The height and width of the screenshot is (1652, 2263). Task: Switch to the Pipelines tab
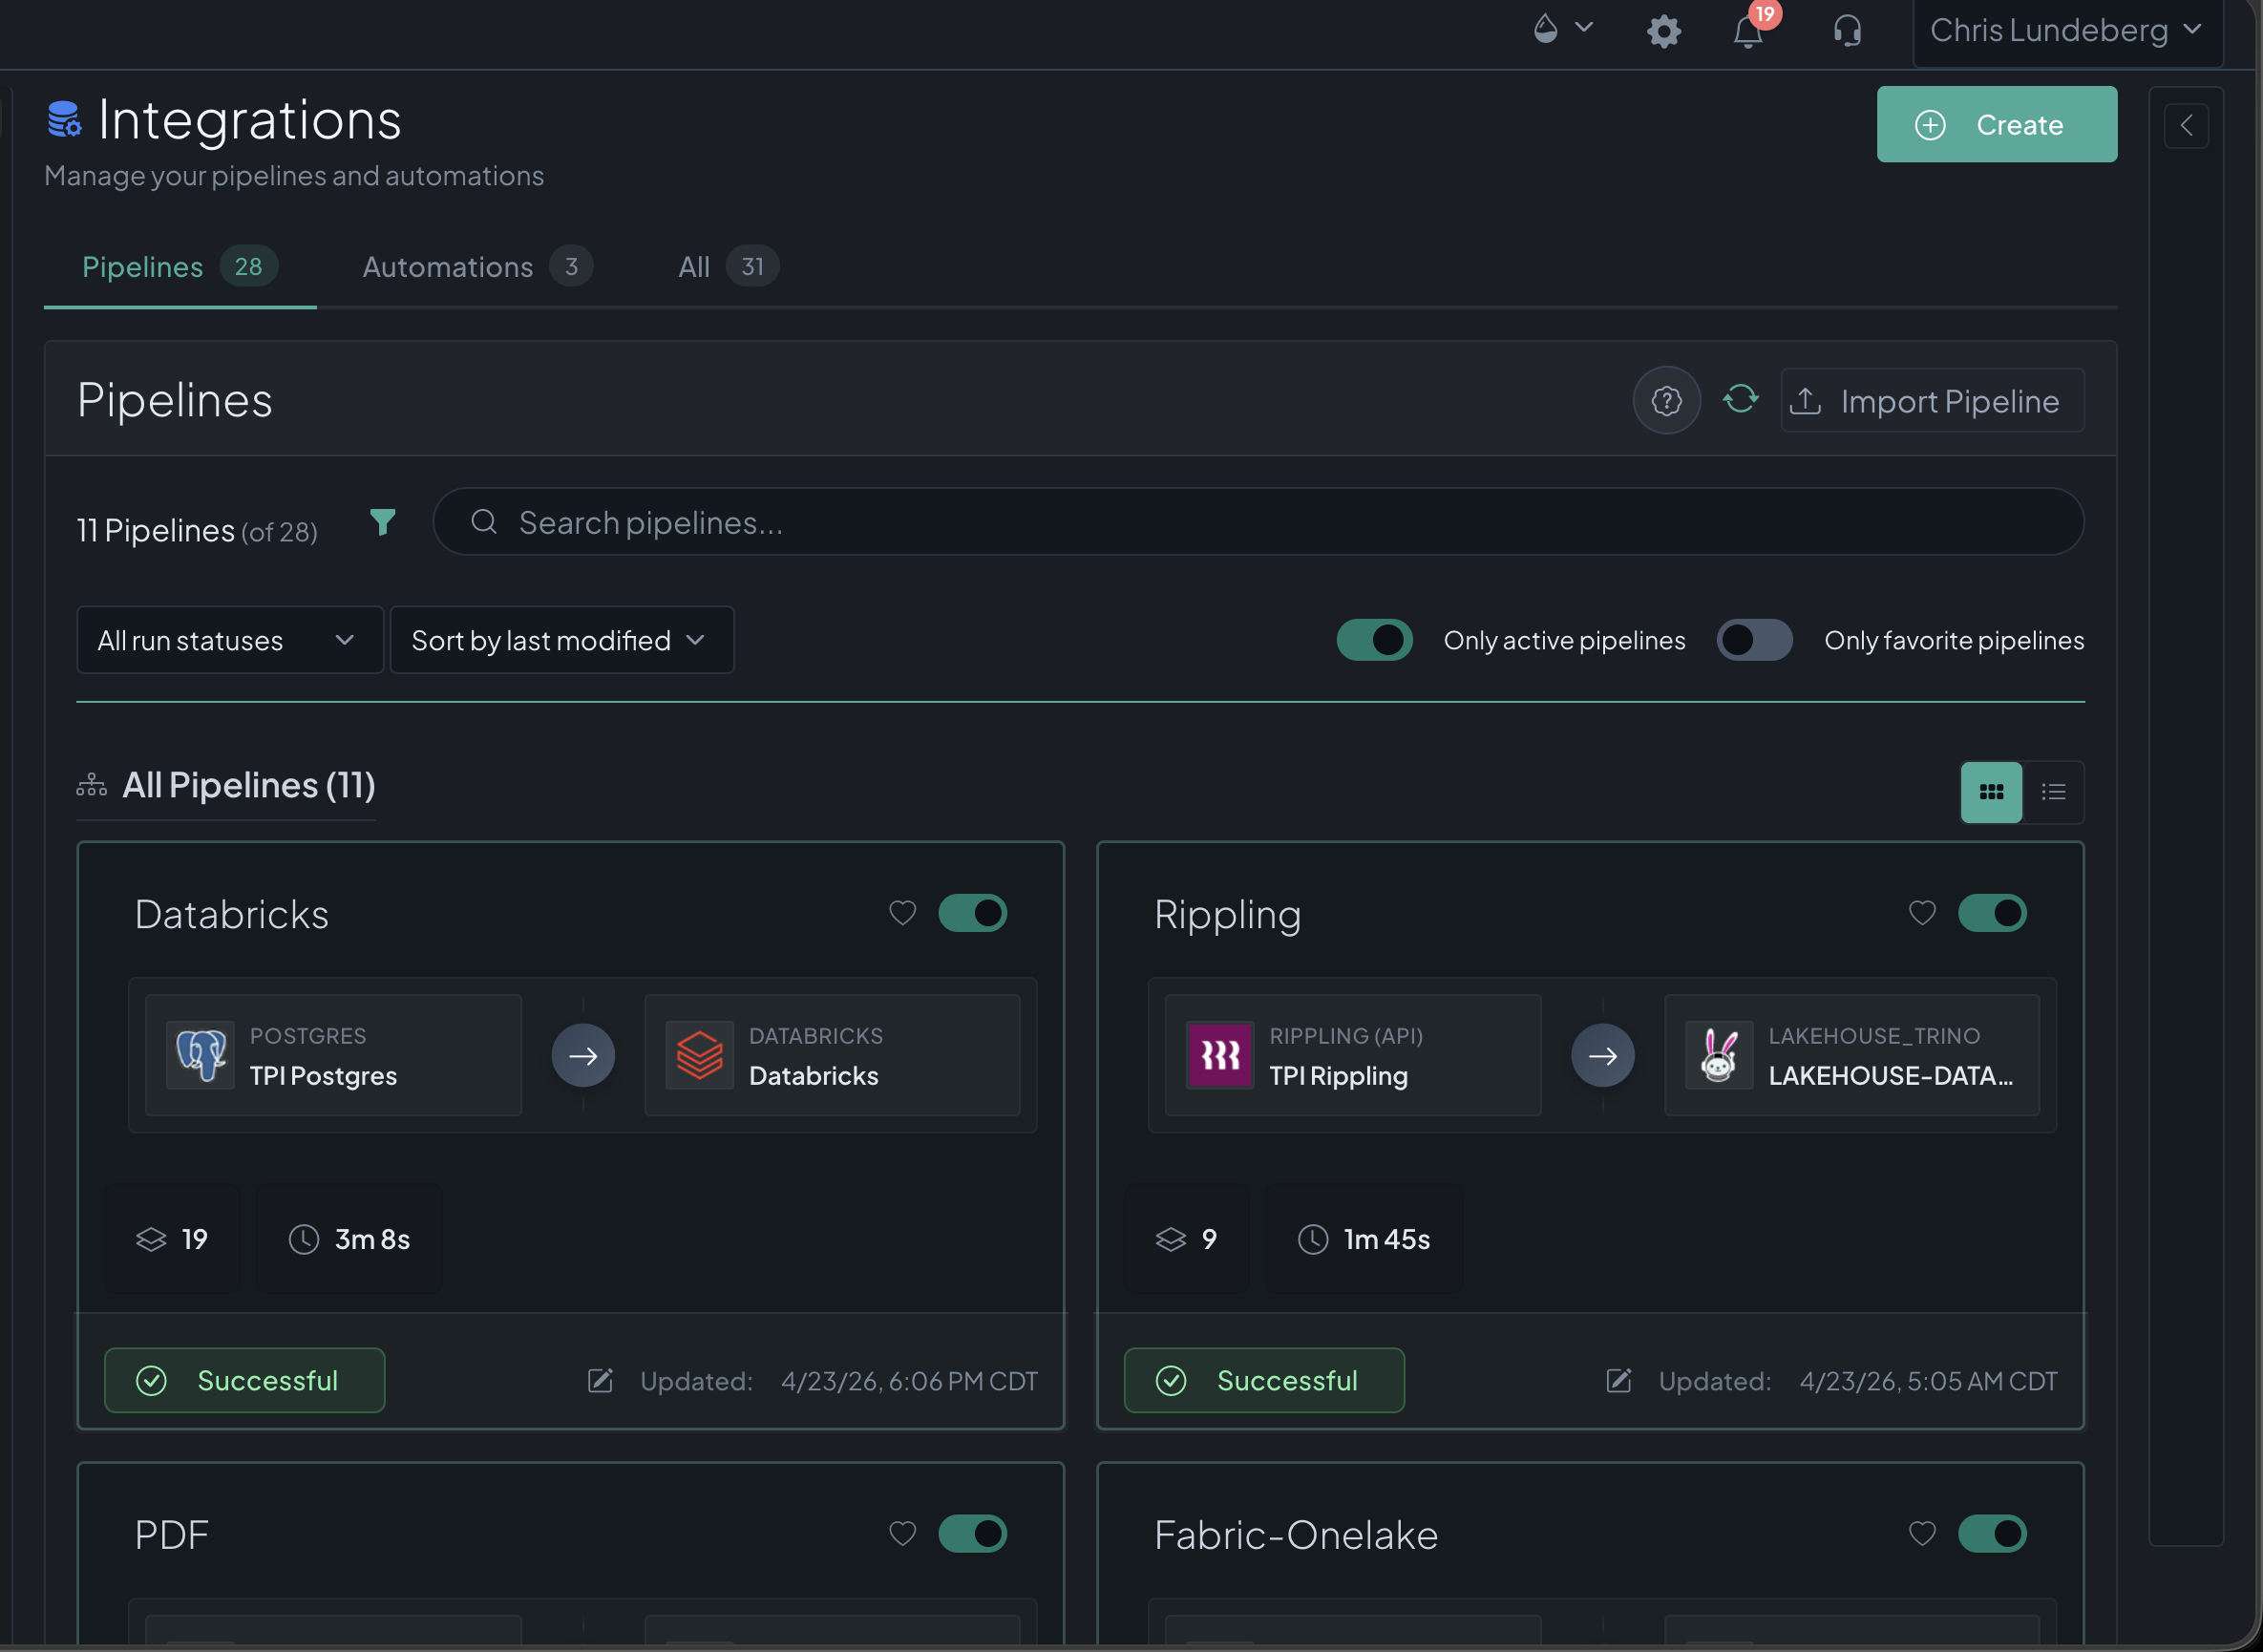[x=180, y=267]
